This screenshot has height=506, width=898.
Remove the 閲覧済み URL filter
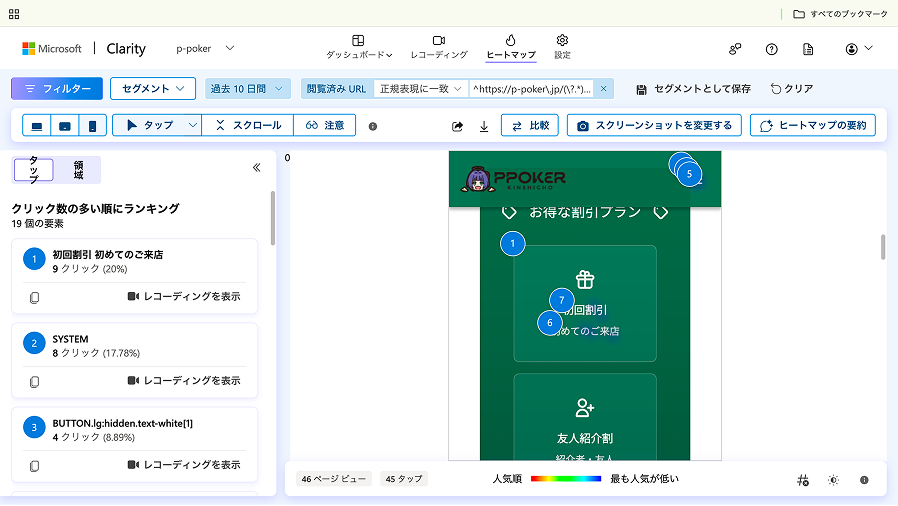coord(604,89)
